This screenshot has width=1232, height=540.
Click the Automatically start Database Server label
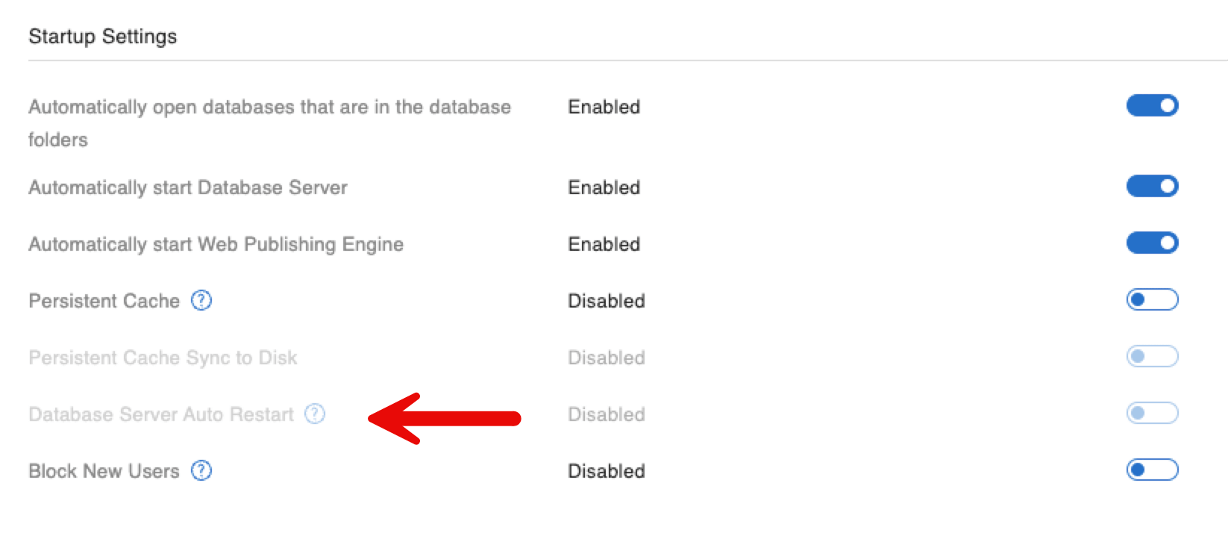[188, 187]
